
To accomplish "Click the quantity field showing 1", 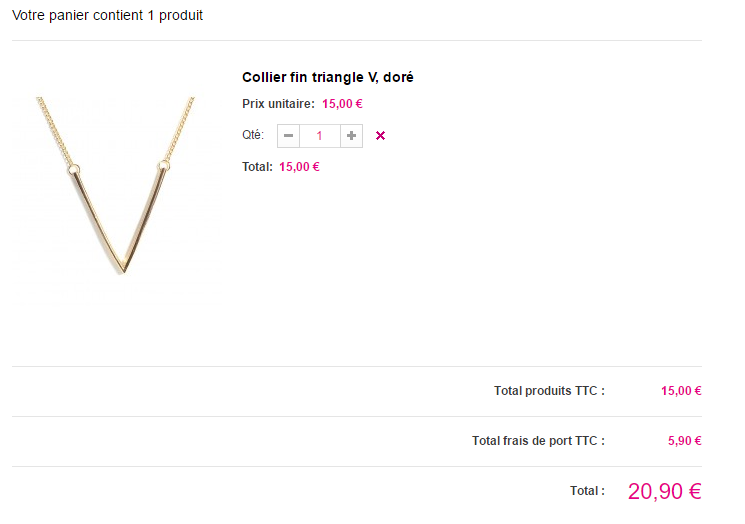I will [x=320, y=135].
